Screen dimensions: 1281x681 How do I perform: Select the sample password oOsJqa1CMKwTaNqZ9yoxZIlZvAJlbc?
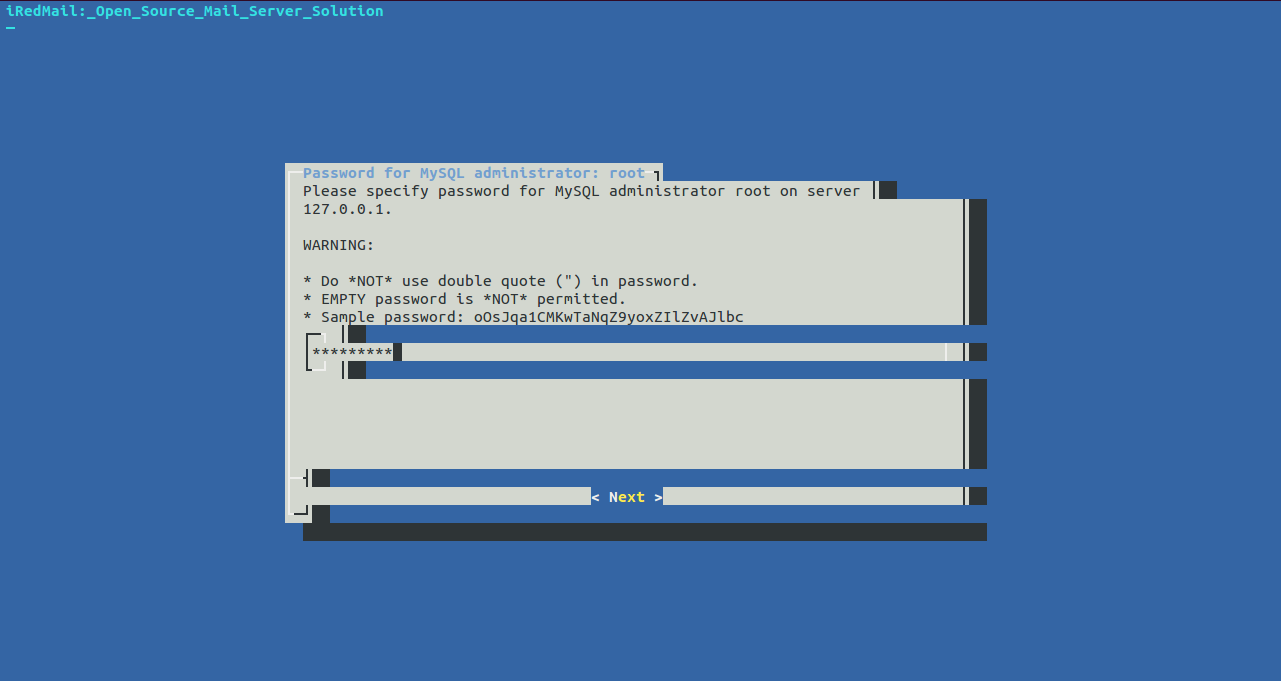click(609, 317)
